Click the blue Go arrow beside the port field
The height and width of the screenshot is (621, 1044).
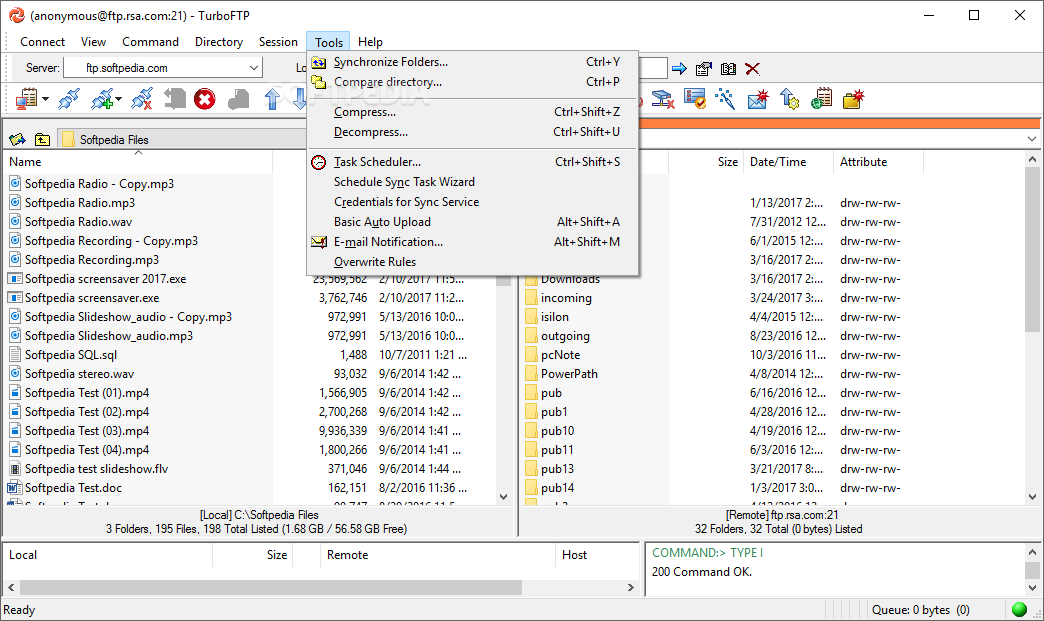(x=679, y=69)
